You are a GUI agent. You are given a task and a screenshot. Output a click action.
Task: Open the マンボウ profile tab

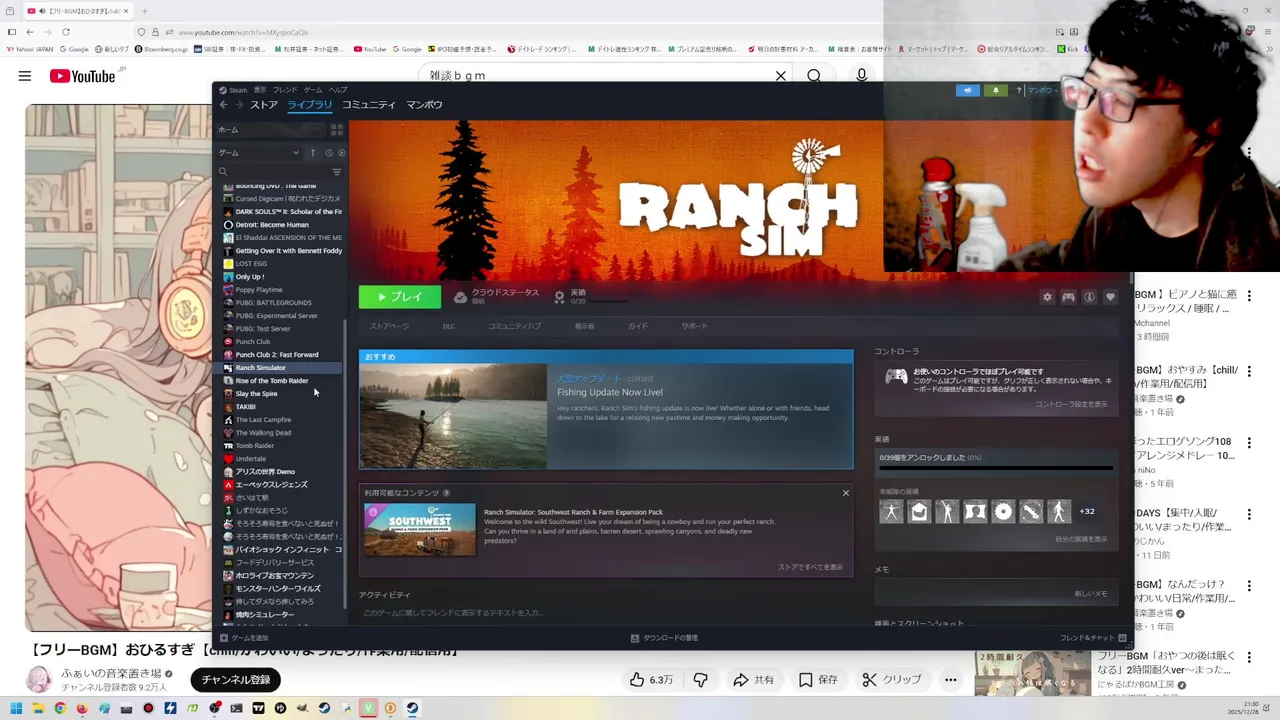pos(424,105)
